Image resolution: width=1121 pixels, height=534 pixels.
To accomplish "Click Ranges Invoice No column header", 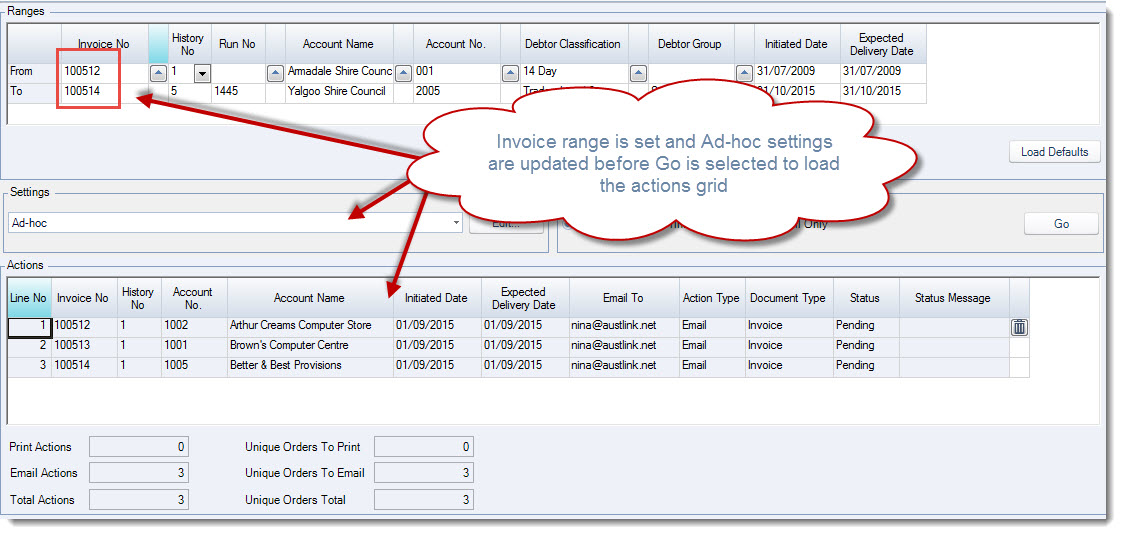I will (105, 44).
